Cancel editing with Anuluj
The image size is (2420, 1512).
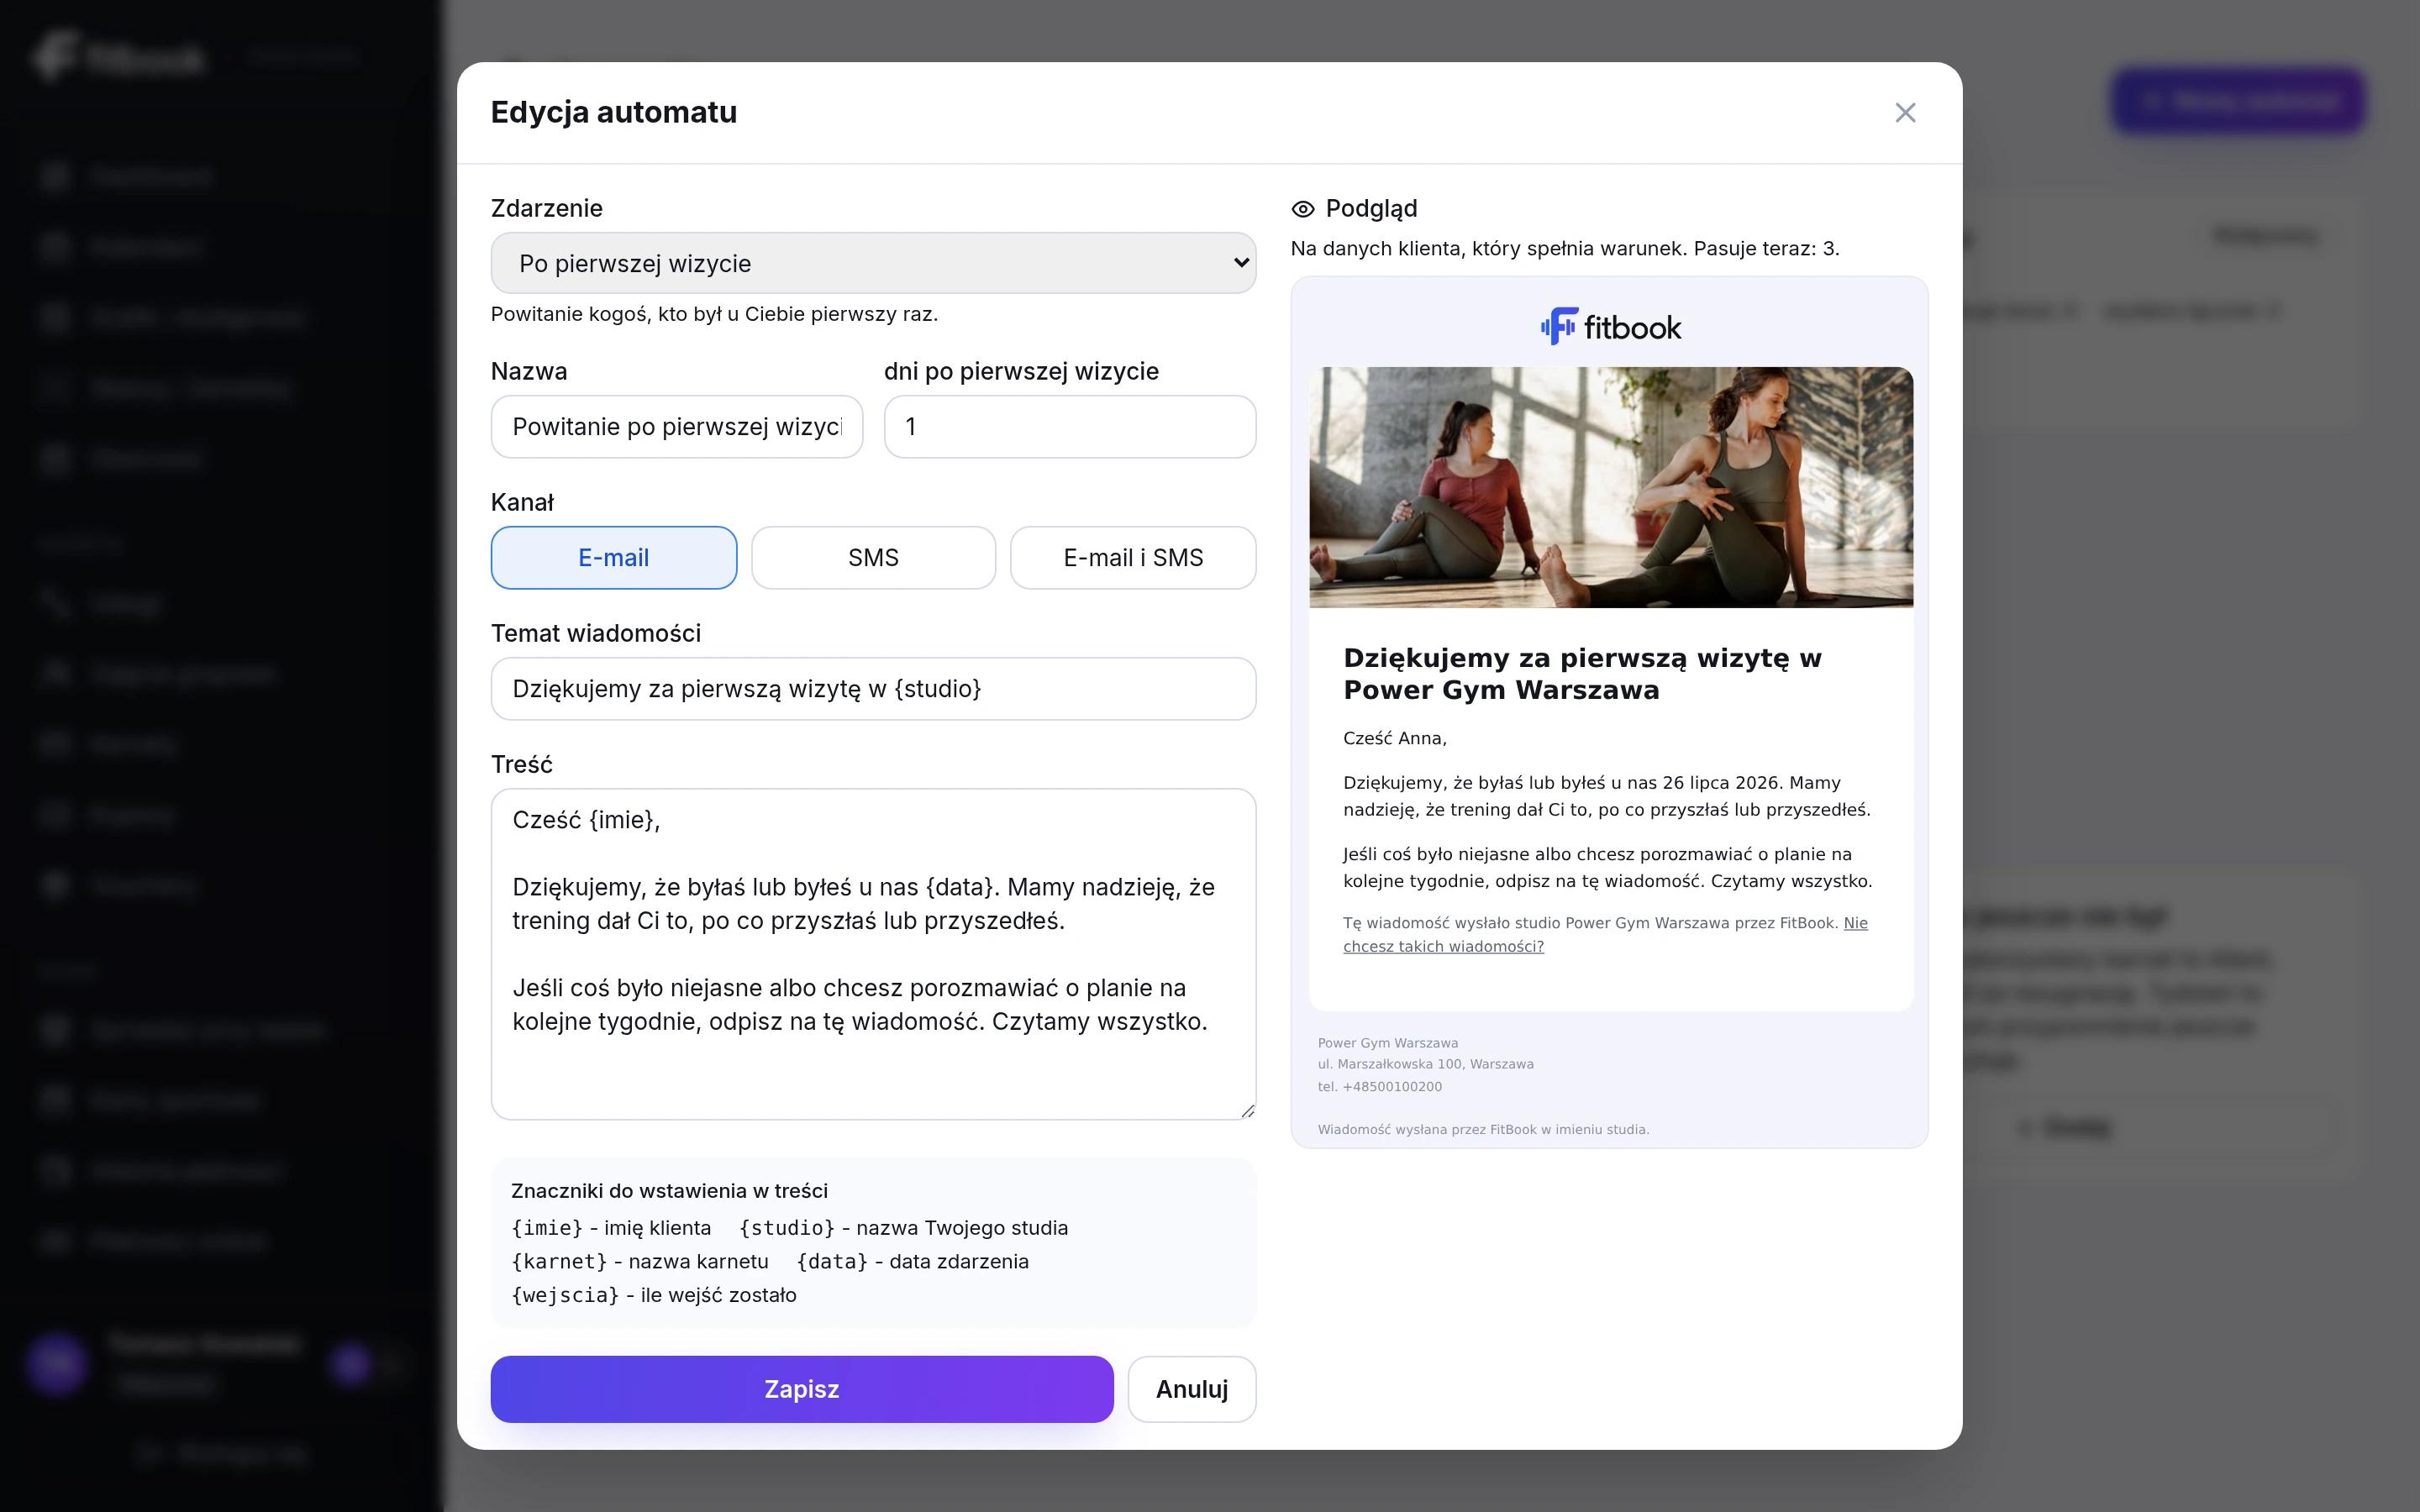coord(1192,1389)
